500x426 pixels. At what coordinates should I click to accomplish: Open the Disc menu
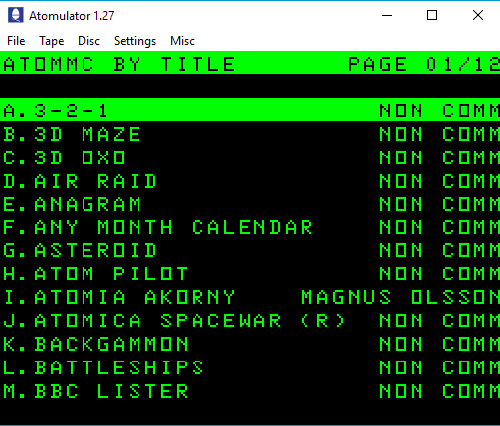coord(89,41)
